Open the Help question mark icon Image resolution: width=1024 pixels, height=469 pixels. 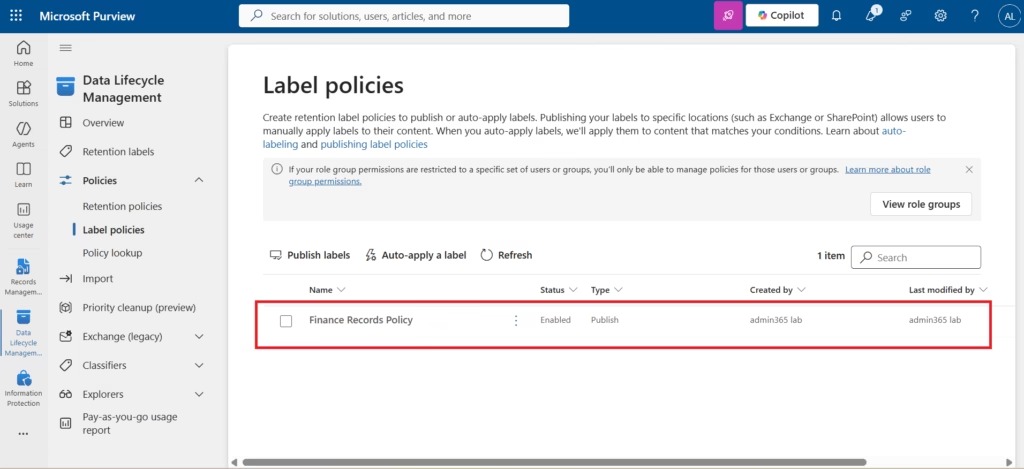click(975, 16)
